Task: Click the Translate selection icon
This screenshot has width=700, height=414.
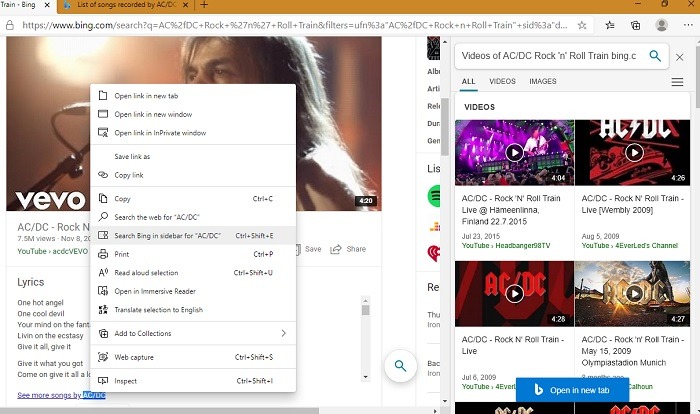Action: pyautogui.click(x=103, y=309)
